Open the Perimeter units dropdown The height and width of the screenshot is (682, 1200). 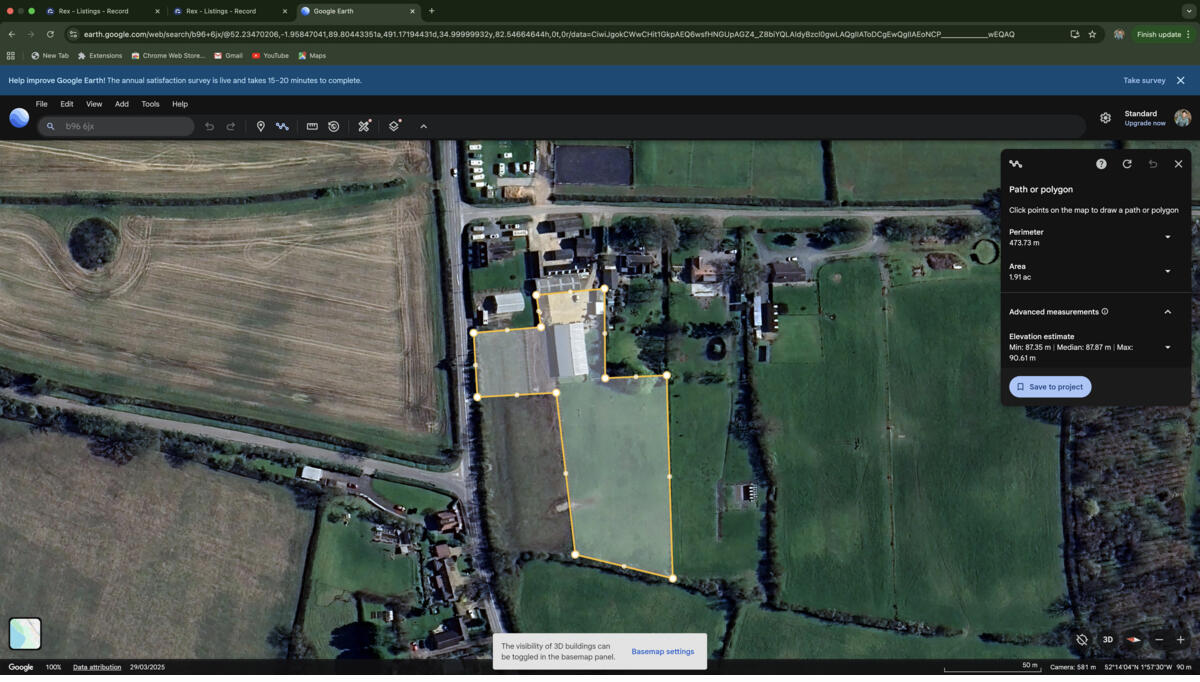(x=1167, y=238)
